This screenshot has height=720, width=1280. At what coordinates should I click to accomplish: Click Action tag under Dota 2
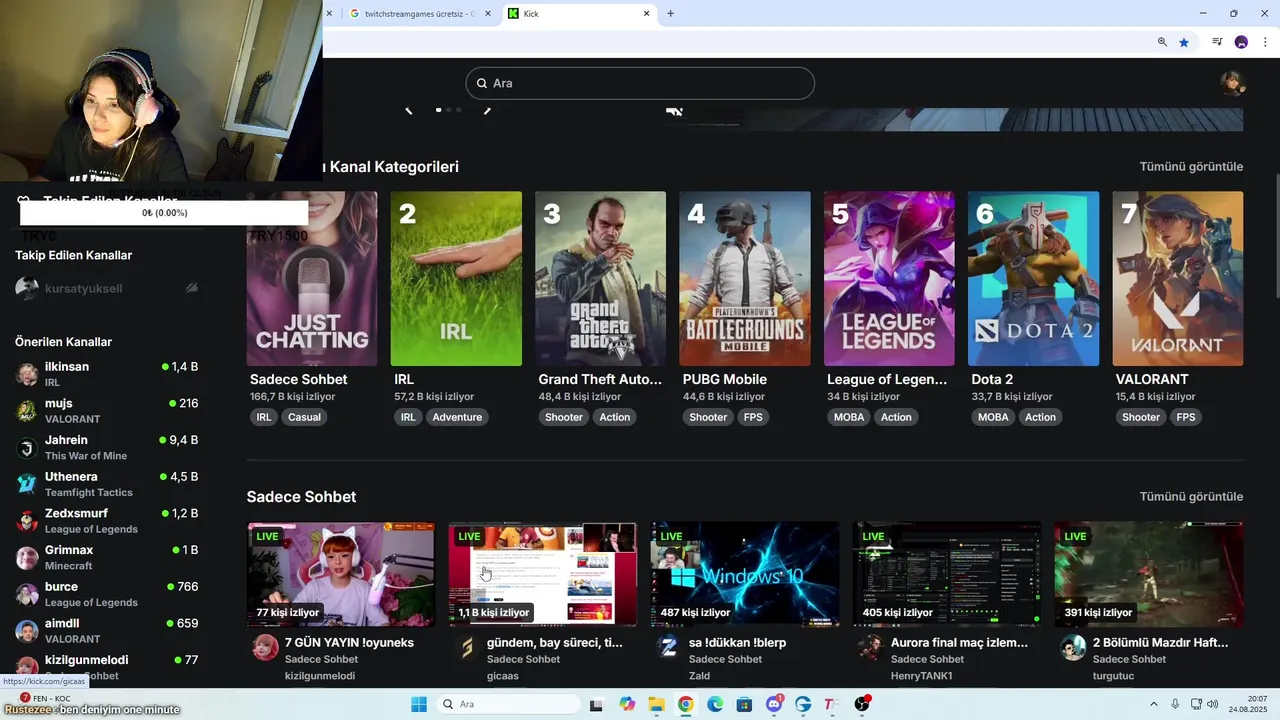click(1040, 417)
